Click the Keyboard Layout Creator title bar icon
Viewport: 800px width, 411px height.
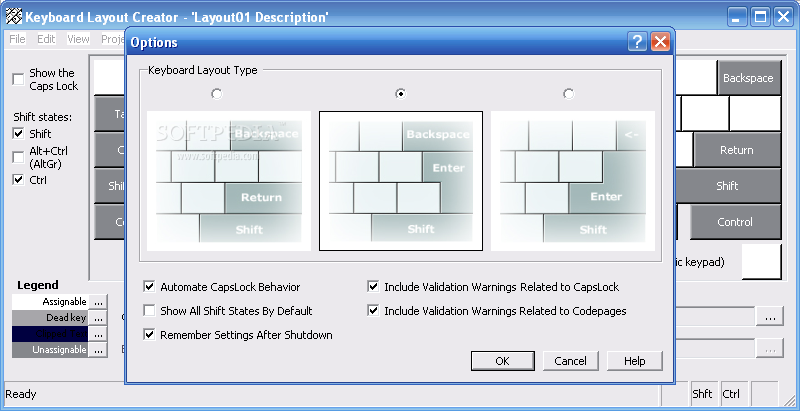click(x=14, y=17)
